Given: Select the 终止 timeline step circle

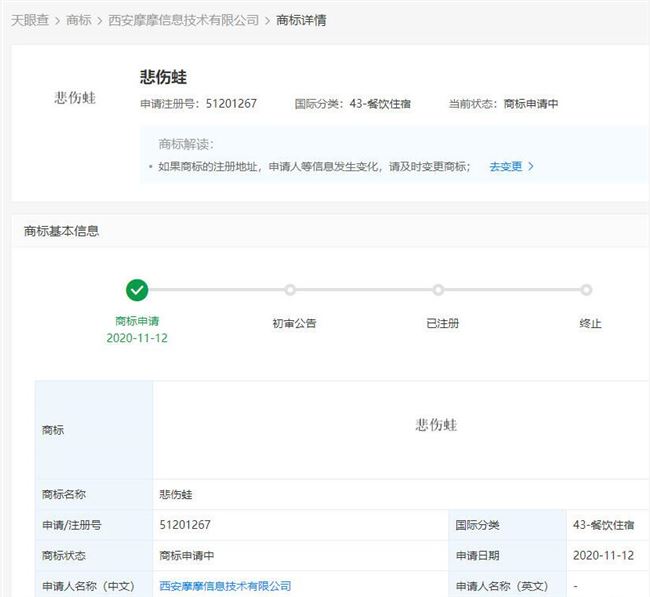Looking at the screenshot, I should 586,290.
